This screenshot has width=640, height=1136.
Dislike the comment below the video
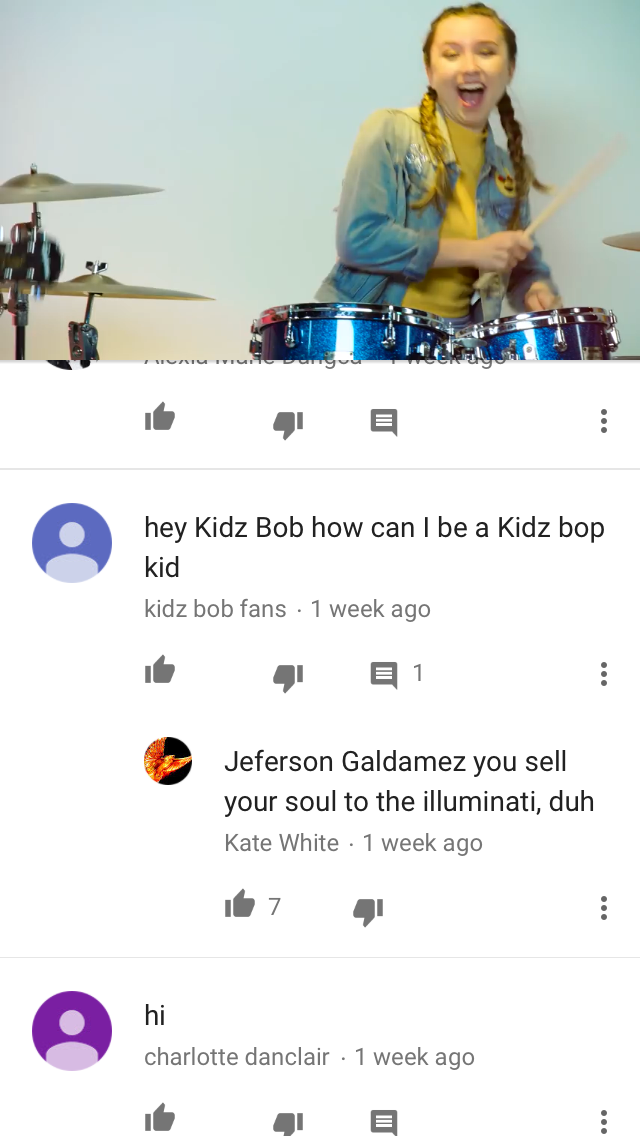coord(288,425)
